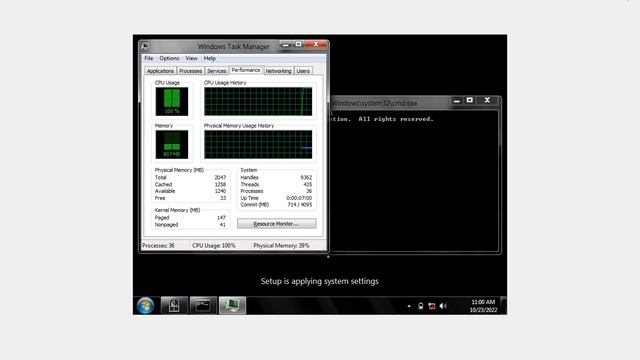Click the Cached memory value row
Viewport: 640px width, 360px height.
190,184
